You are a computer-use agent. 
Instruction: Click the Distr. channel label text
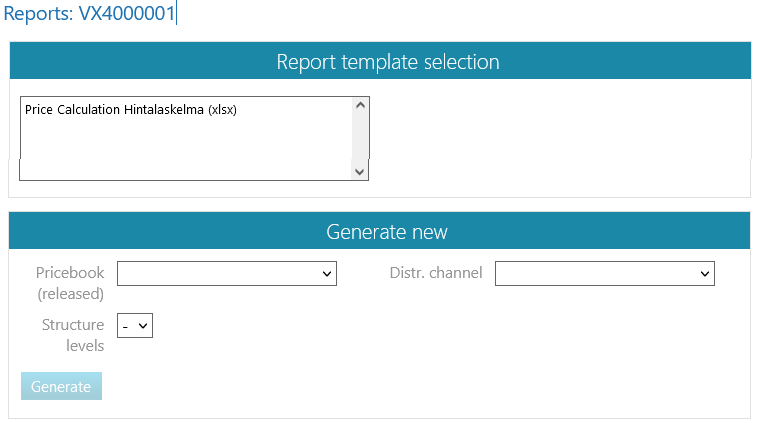(x=435, y=273)
